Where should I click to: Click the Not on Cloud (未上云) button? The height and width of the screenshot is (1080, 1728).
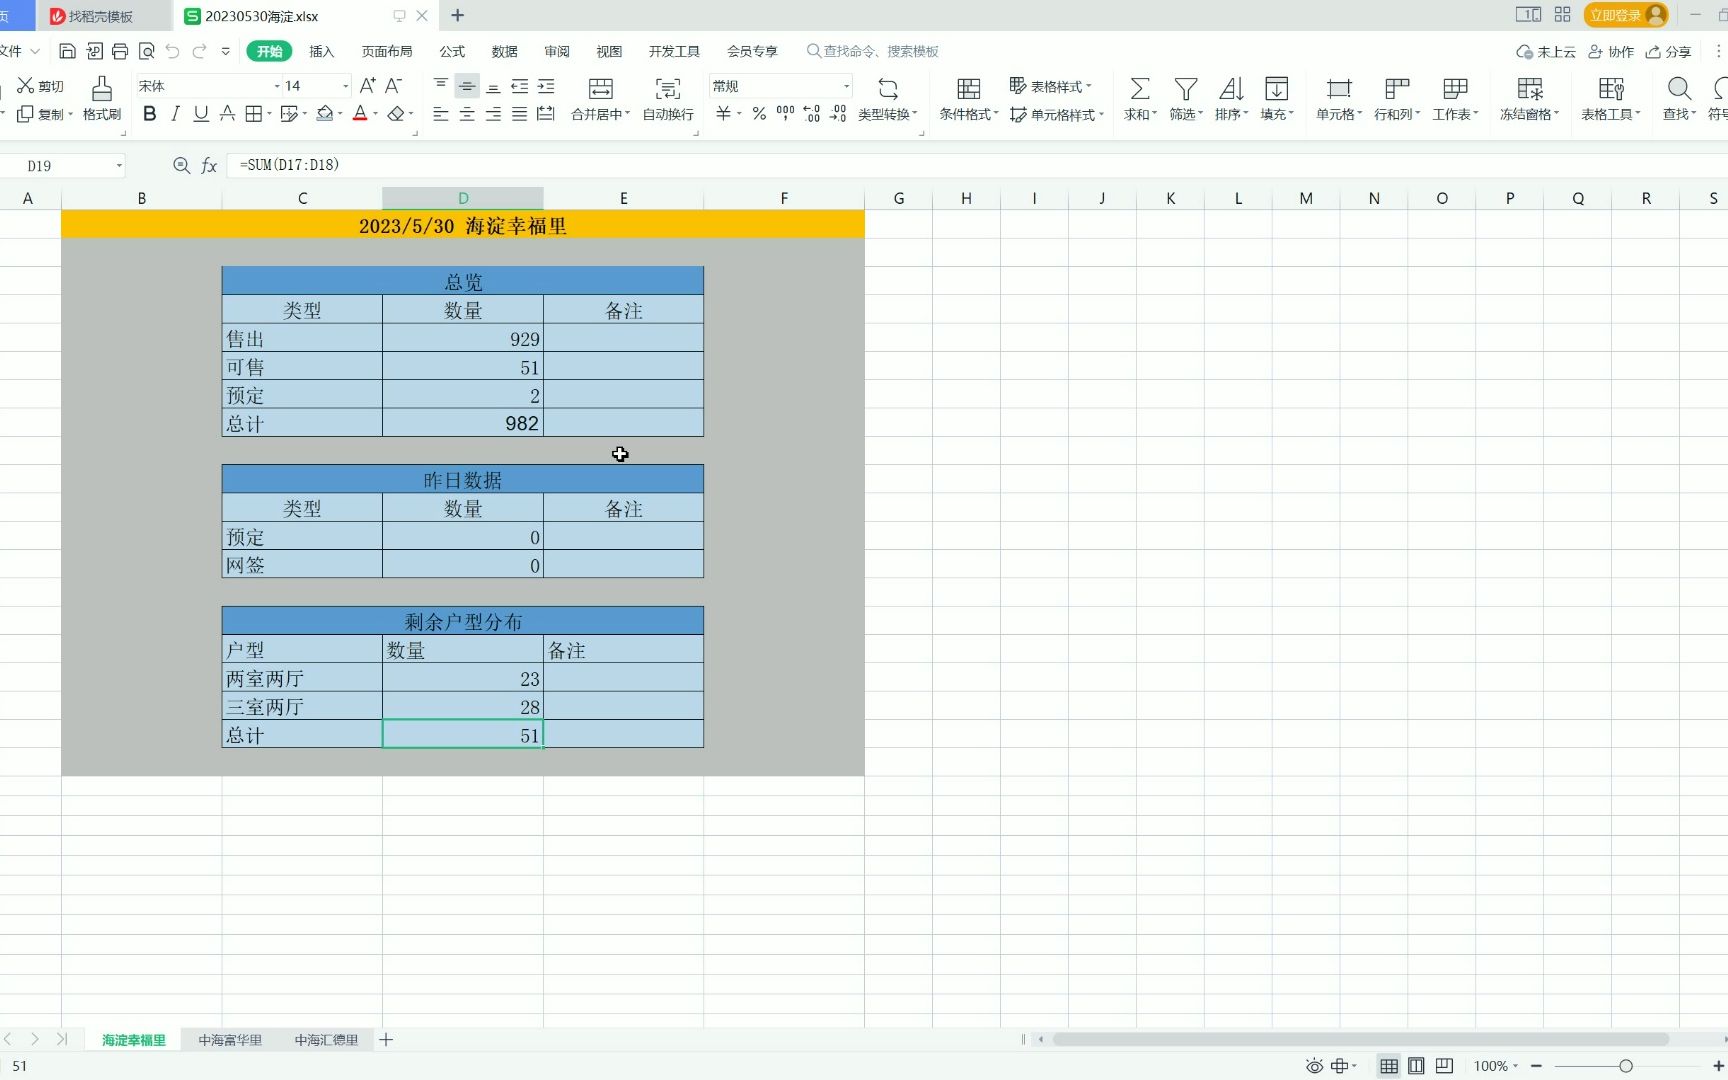1546,52
